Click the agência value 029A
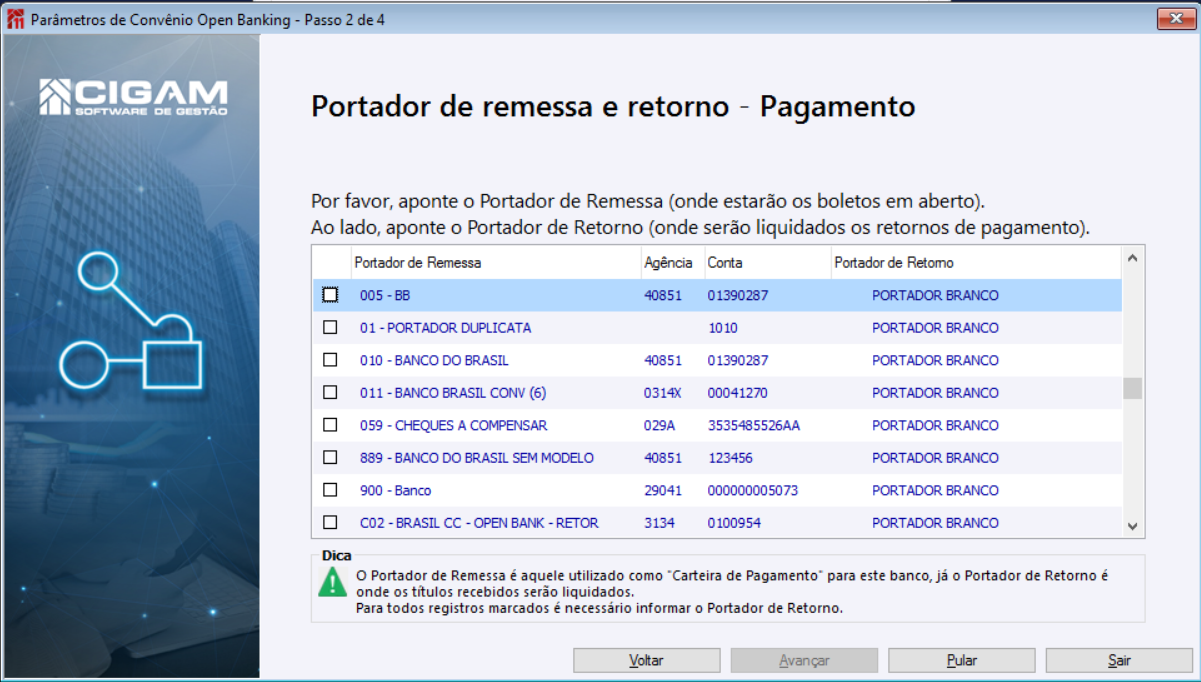The height and width of the screenshot is (682, 1201). (660, 426)
